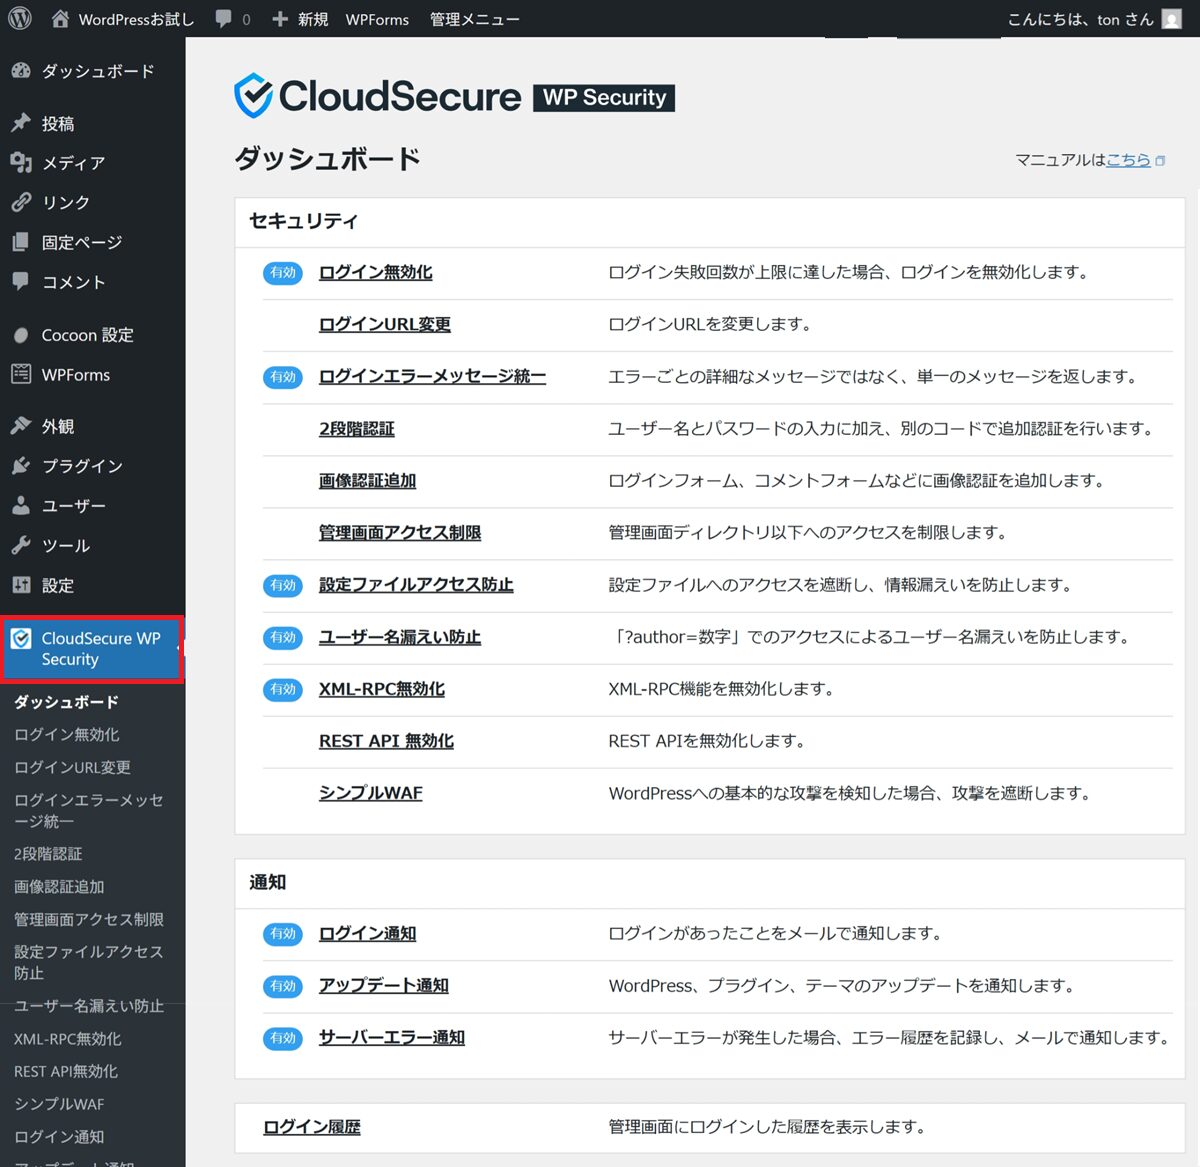Viewport: 1200px width, 1167px height.
Task: Open the 新規 menu in admin bar
Action: pos(301,19)
